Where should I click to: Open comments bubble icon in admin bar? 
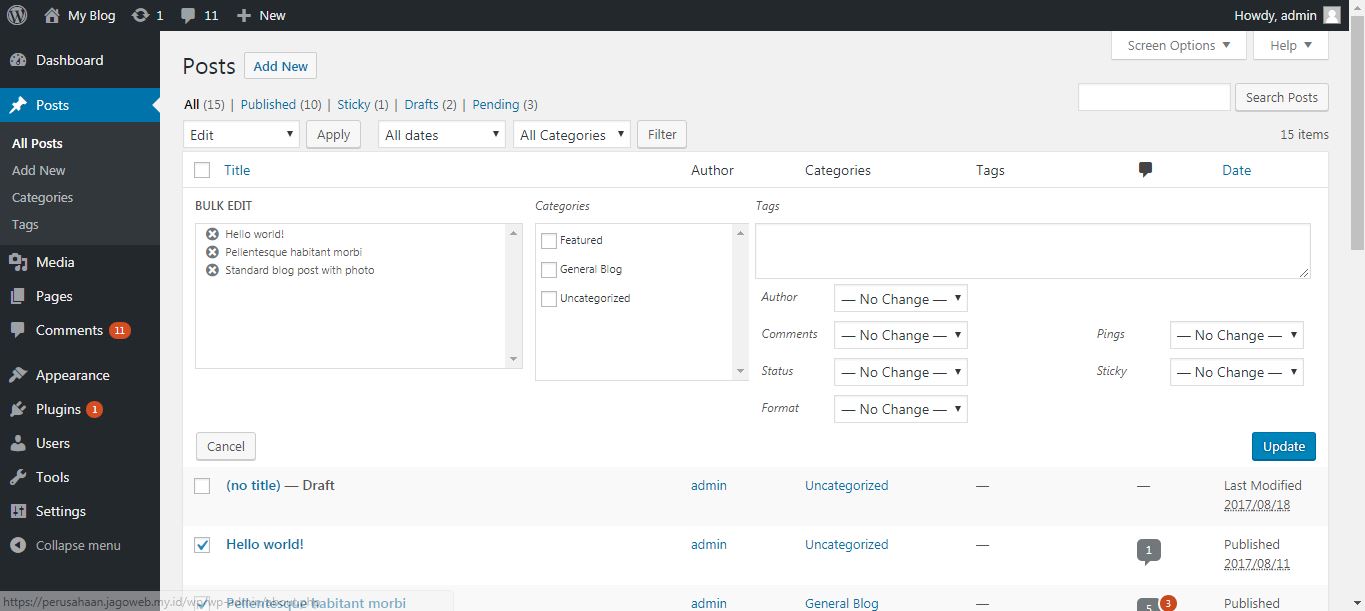(x=188, y=15)
